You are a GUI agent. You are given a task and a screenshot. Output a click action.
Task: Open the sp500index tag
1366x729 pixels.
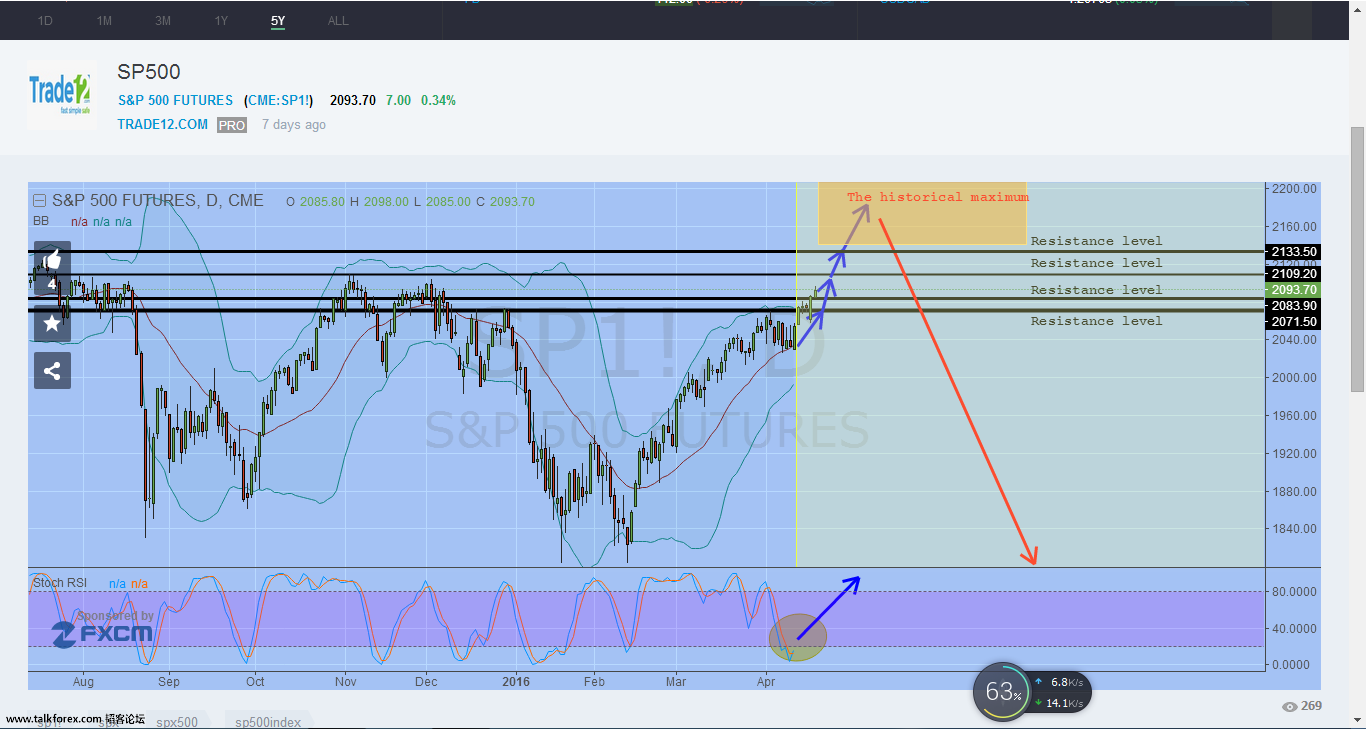tap(266, 721)
